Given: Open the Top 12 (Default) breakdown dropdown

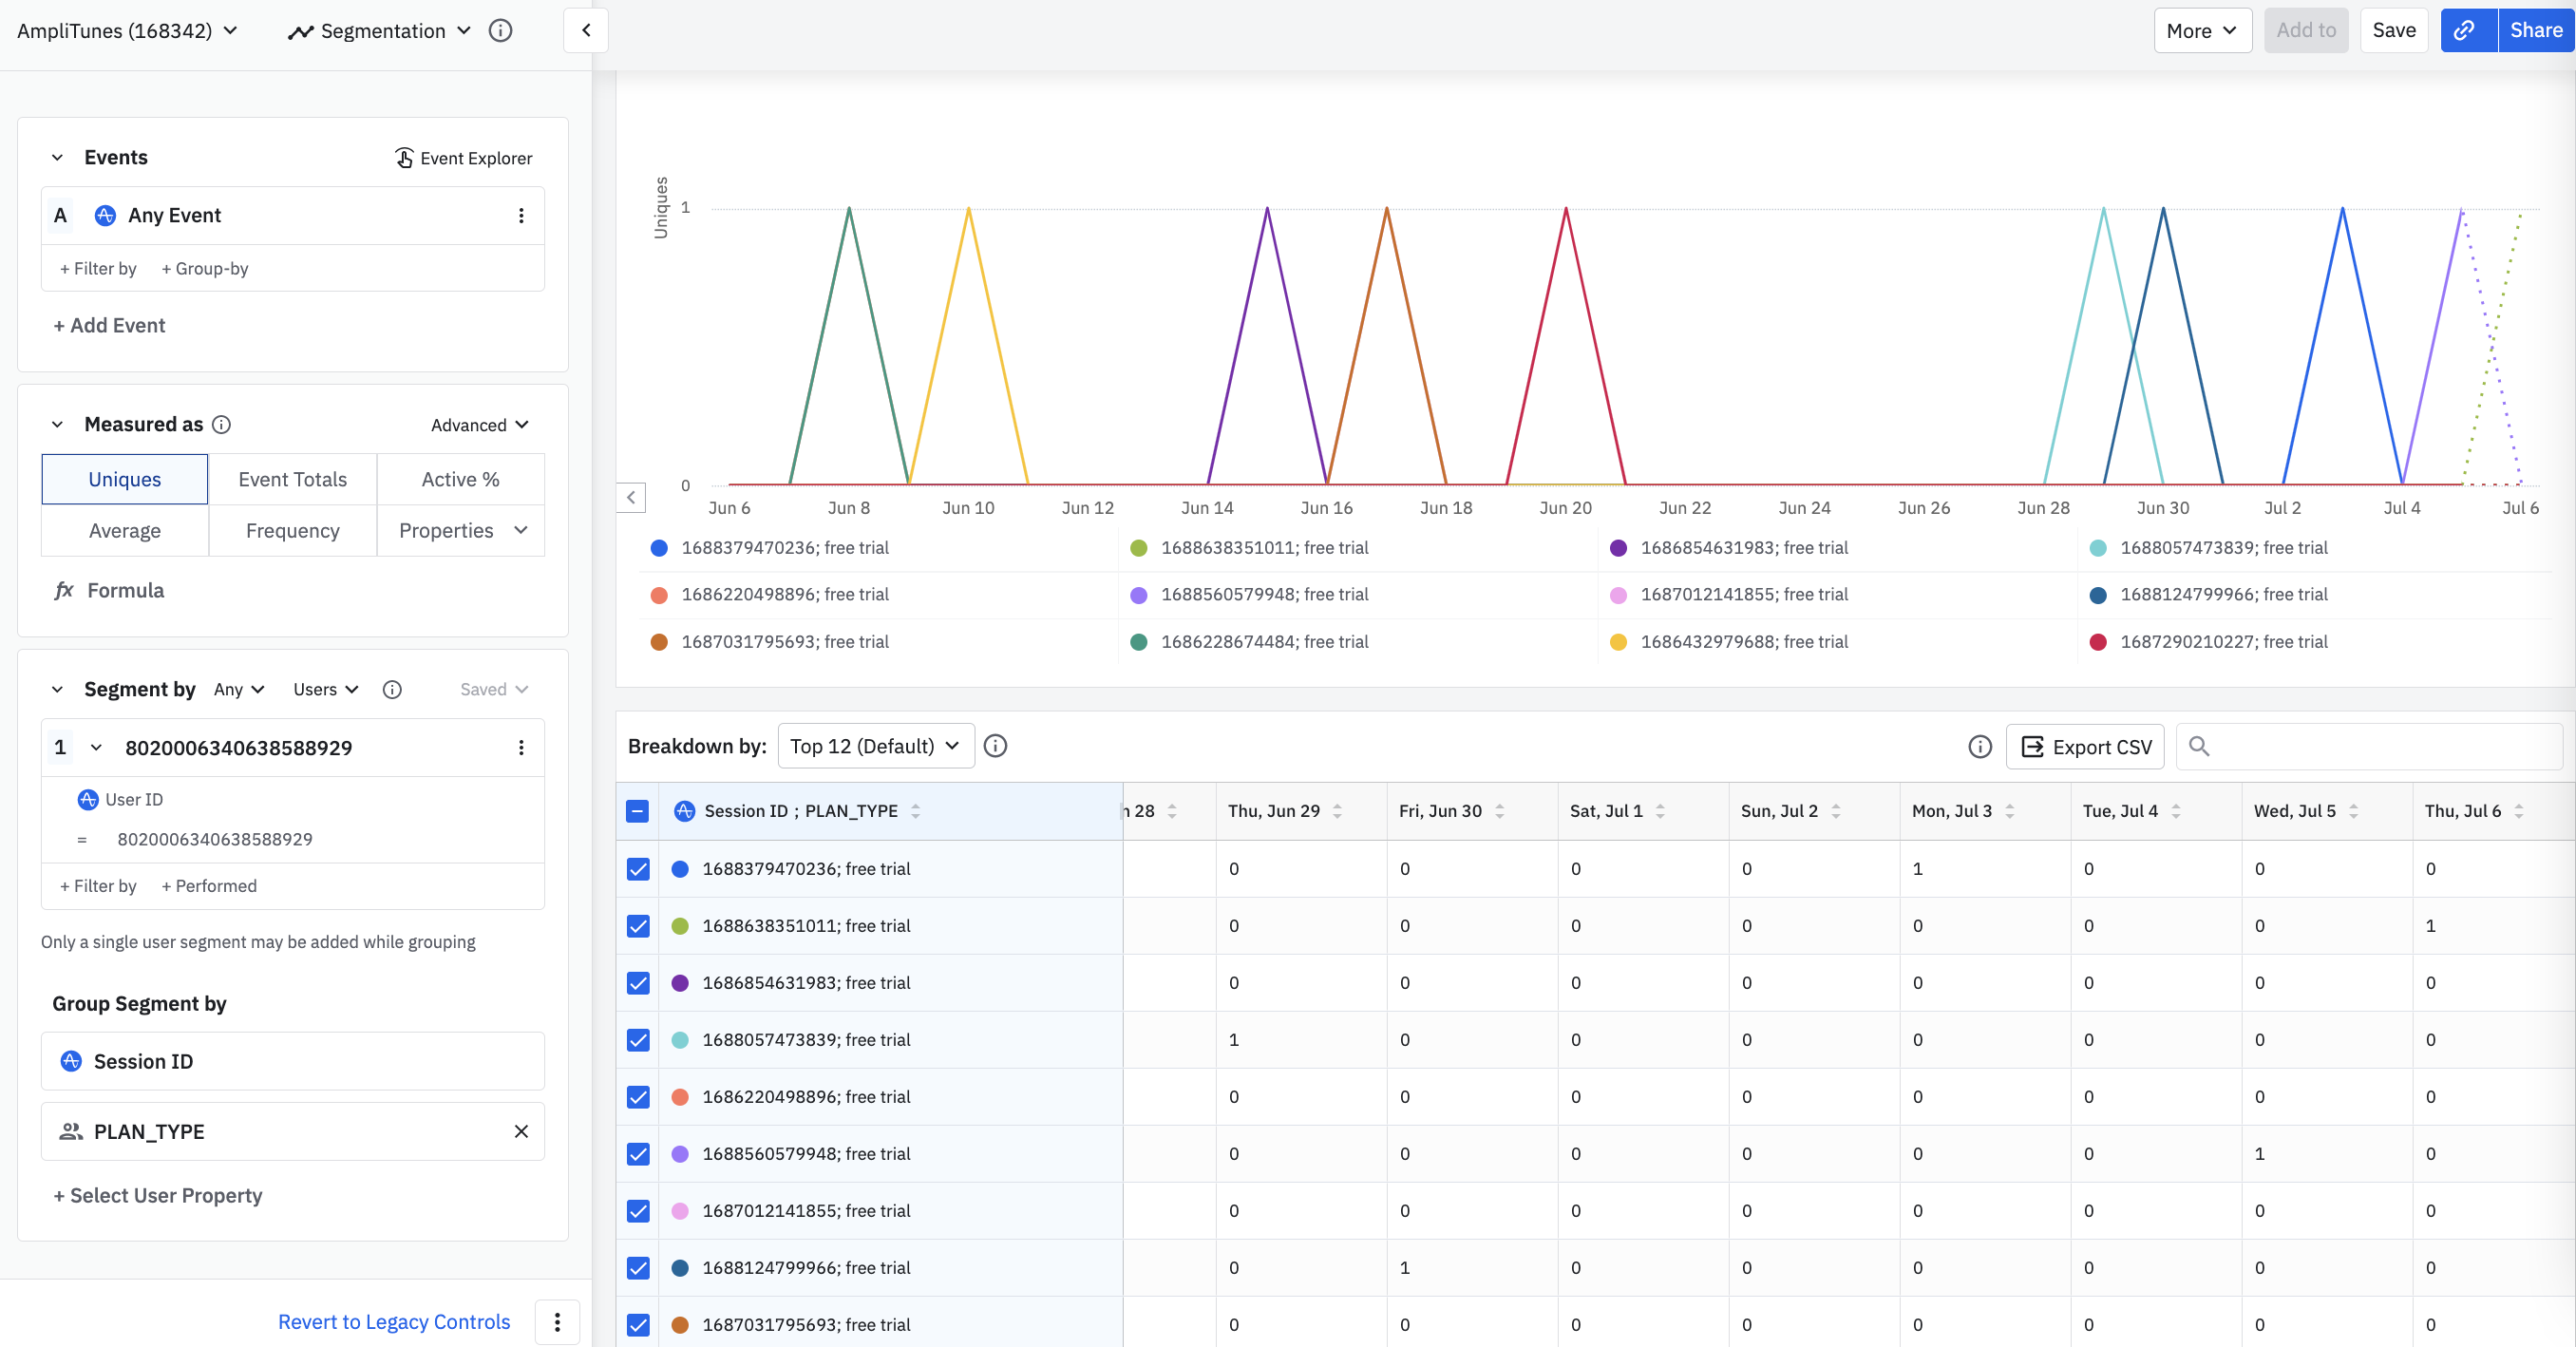Looking at the screenshot, I should 875,746.
